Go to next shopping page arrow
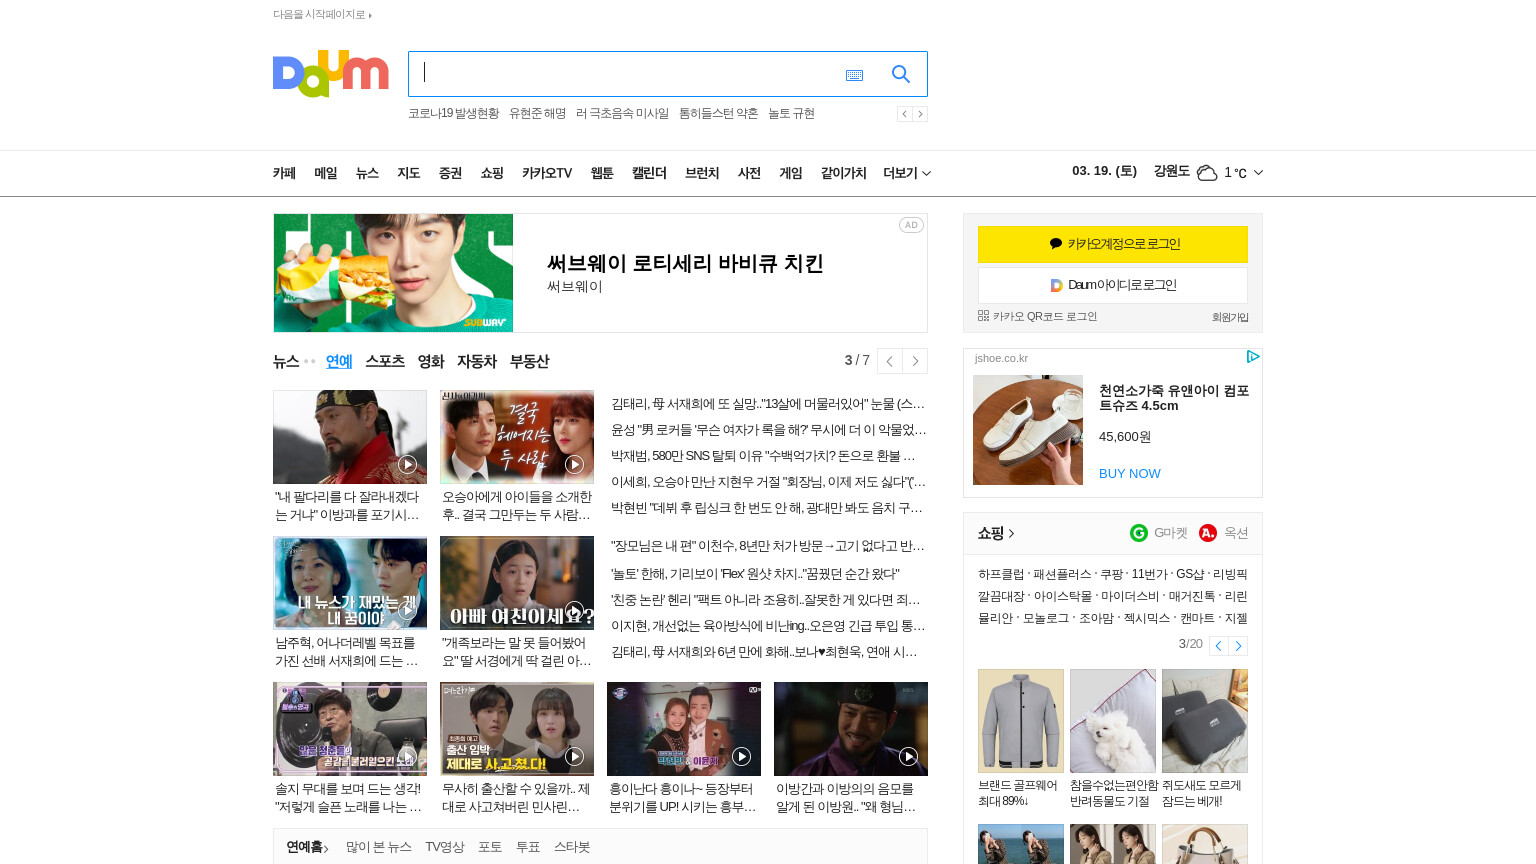Viewport: 1536px width, 864px height. coord(1238,646)
